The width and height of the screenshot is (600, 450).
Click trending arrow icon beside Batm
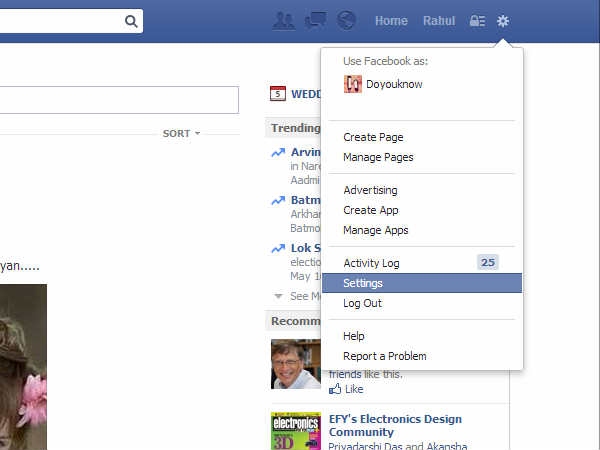tap(278, 200)
